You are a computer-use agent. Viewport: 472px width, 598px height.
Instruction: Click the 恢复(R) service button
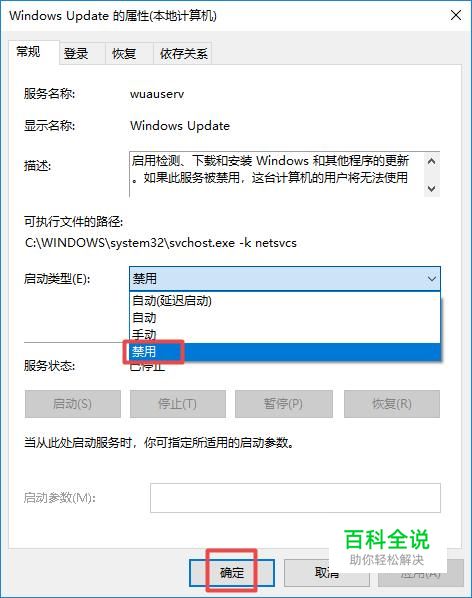392,403
